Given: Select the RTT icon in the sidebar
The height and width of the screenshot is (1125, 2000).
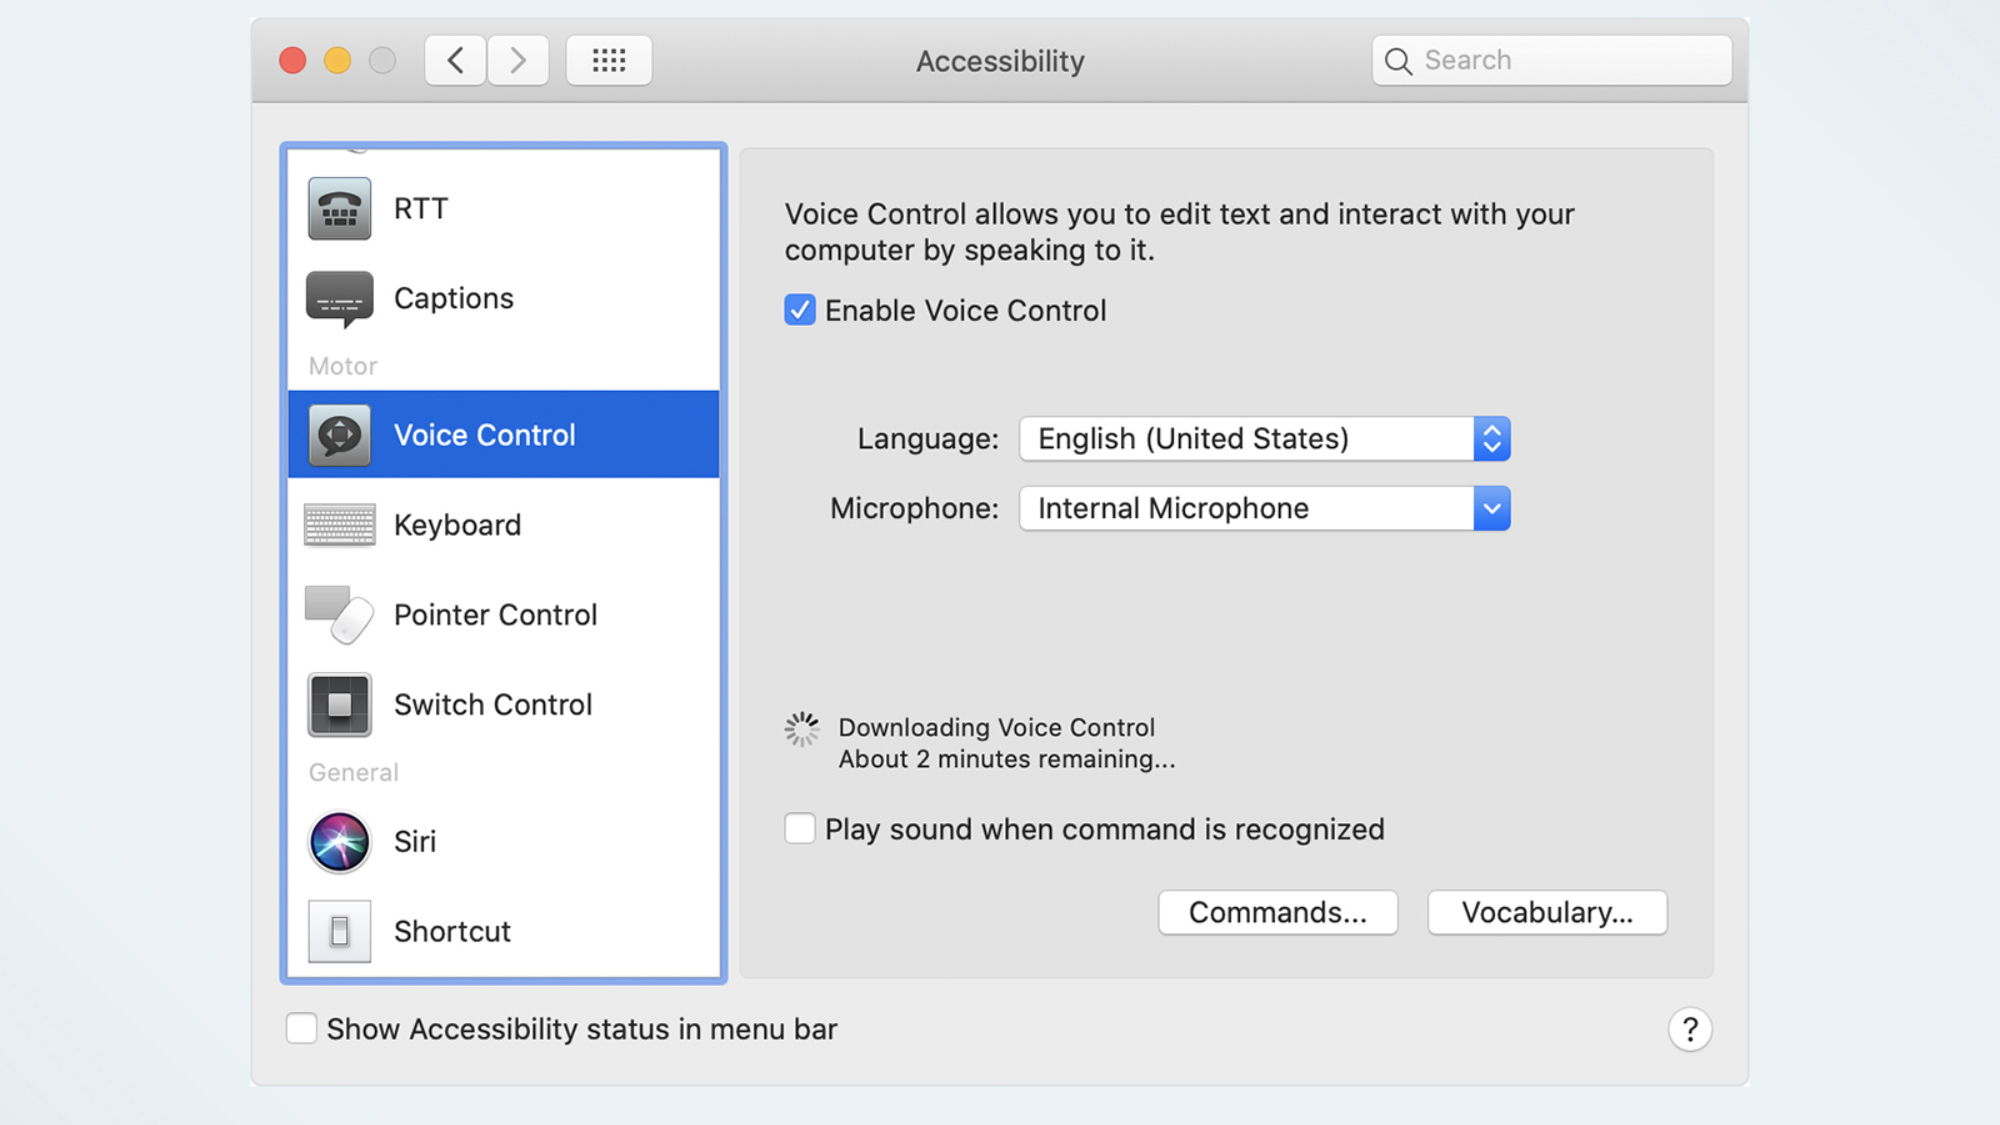Looking at the screenshot, I should pos(338,208).
